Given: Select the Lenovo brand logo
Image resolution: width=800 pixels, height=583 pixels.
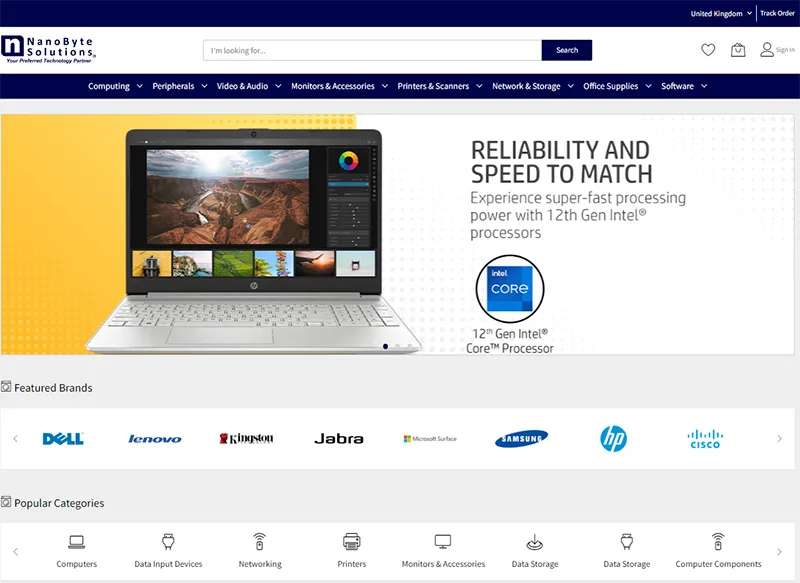Looking at the screenshot, I should [x=155, y=439].
